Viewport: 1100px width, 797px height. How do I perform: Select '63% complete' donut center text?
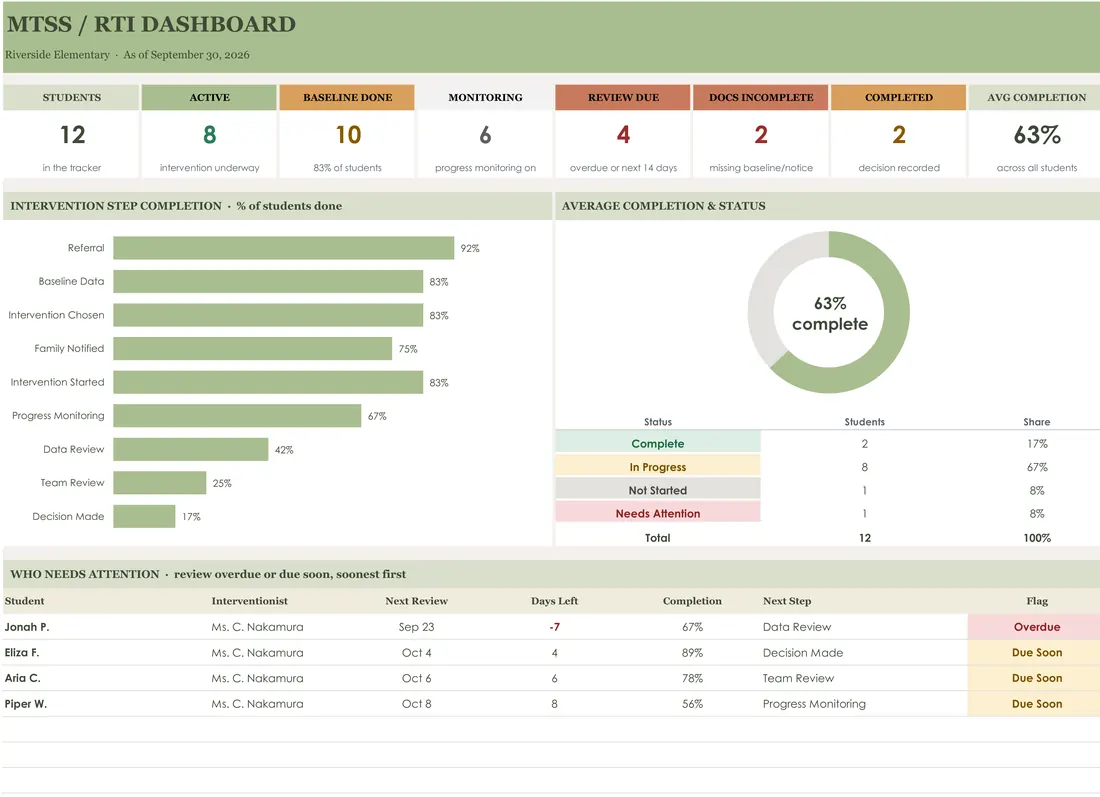point(830,314)
